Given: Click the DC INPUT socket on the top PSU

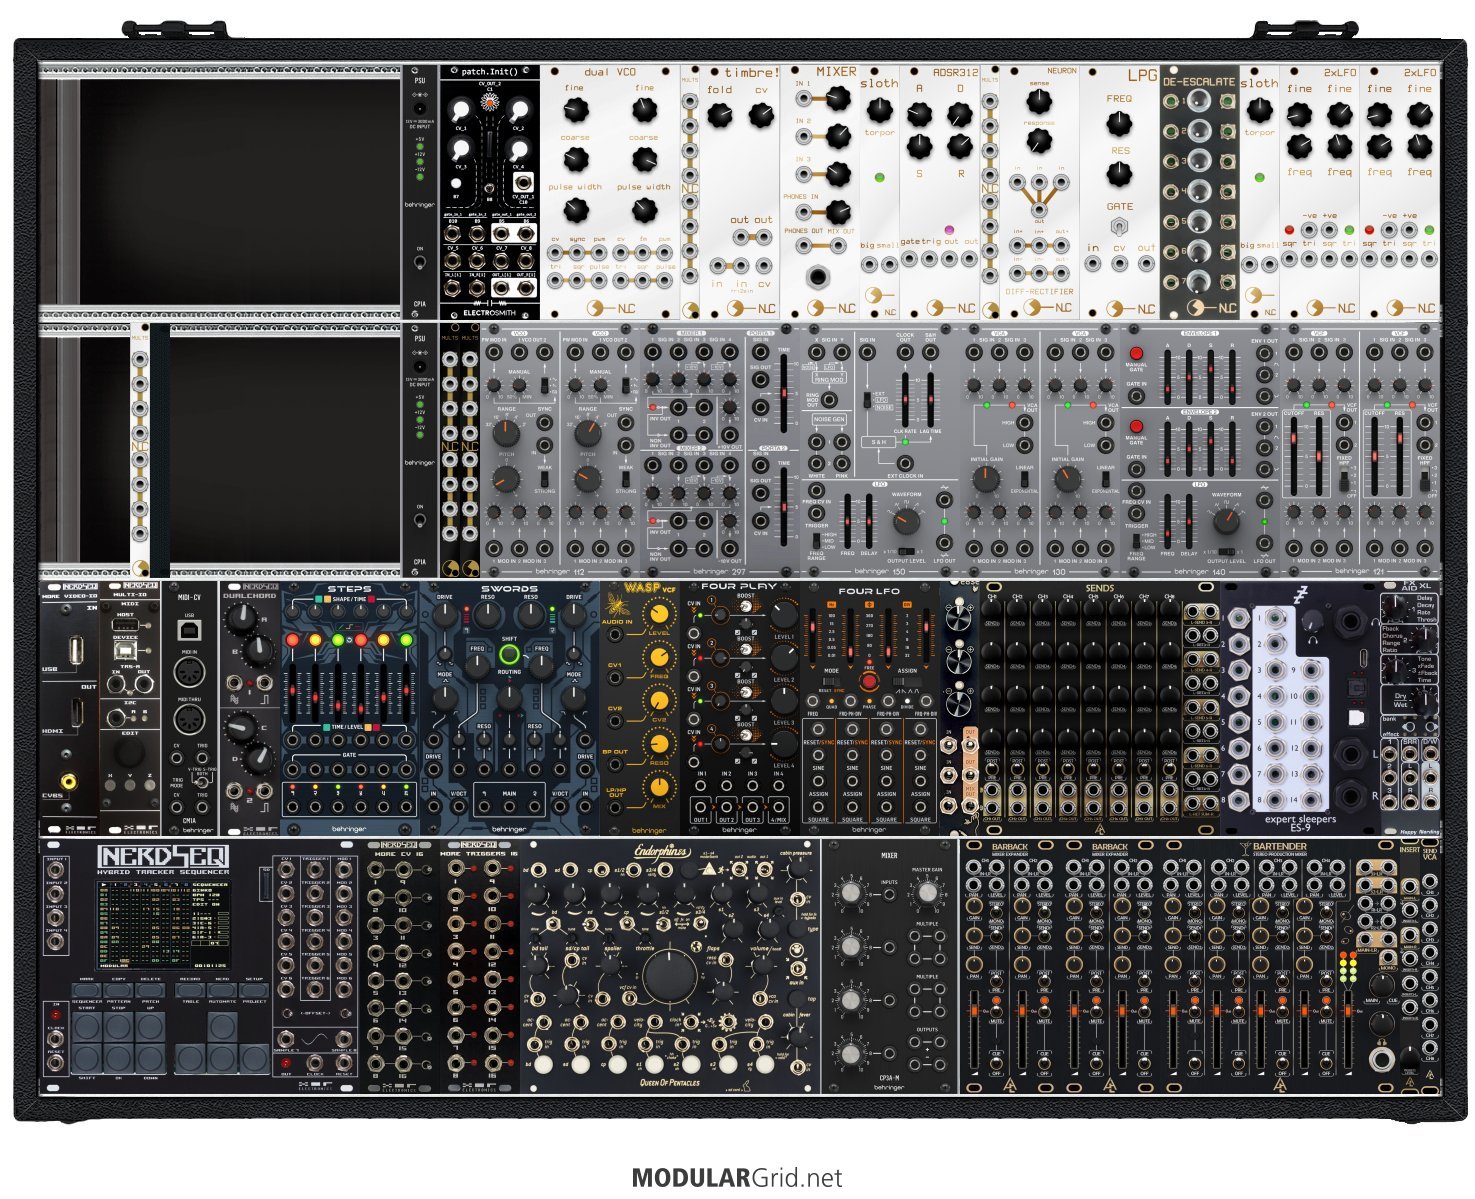Looking at the screenshot, I should 421,107.
